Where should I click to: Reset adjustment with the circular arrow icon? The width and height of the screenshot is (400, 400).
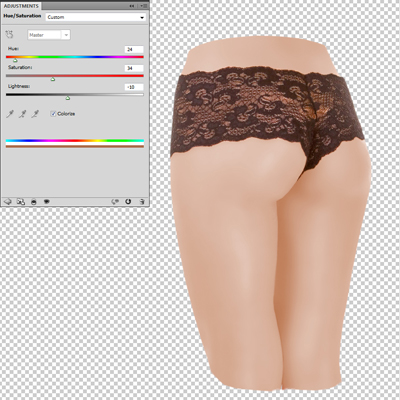128,202
